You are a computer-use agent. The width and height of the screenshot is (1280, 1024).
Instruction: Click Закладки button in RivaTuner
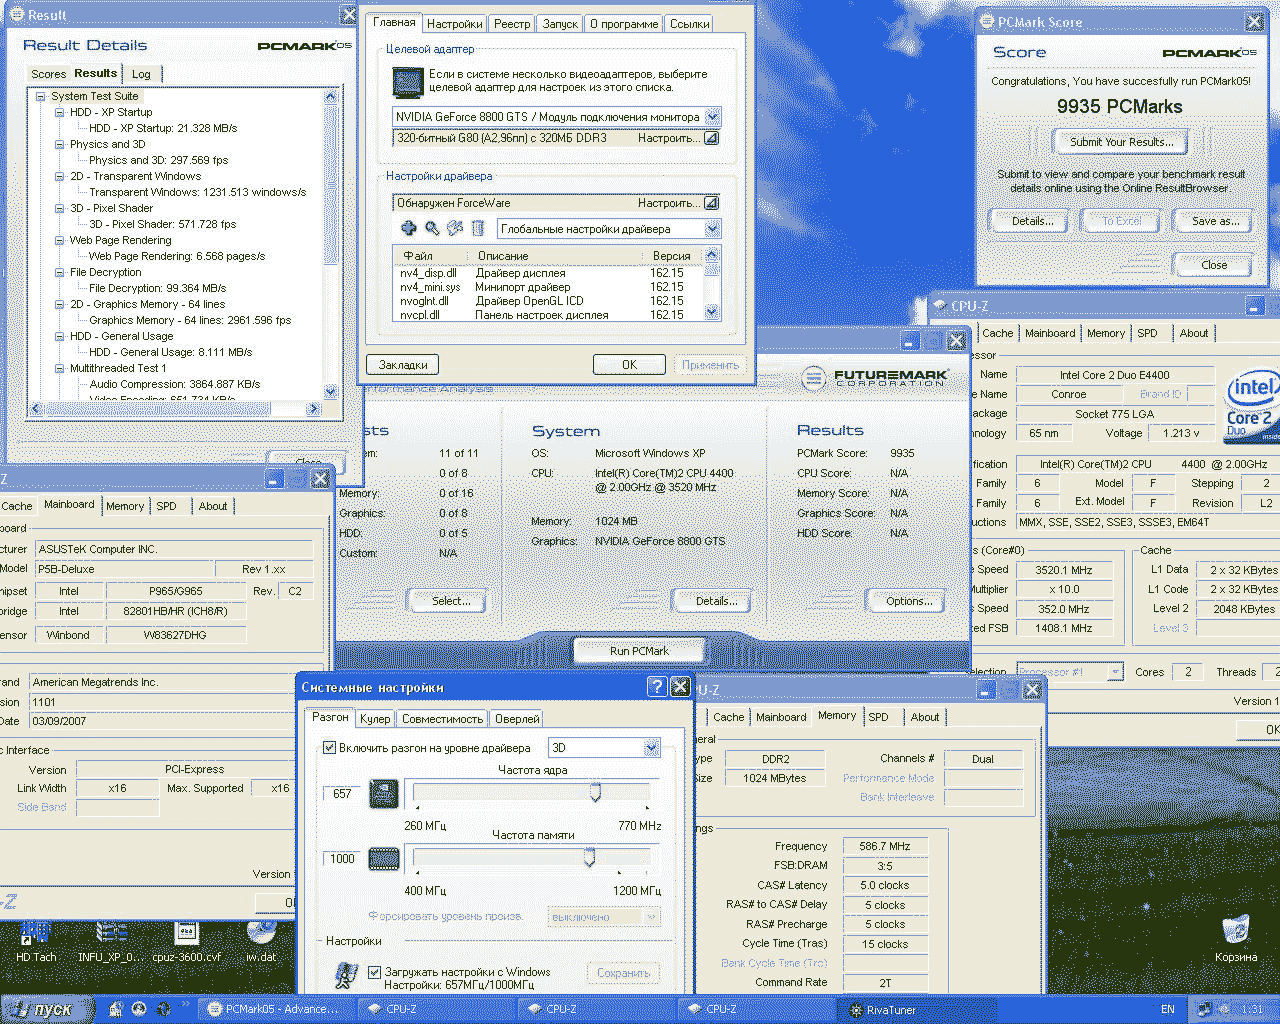[403, 365]
